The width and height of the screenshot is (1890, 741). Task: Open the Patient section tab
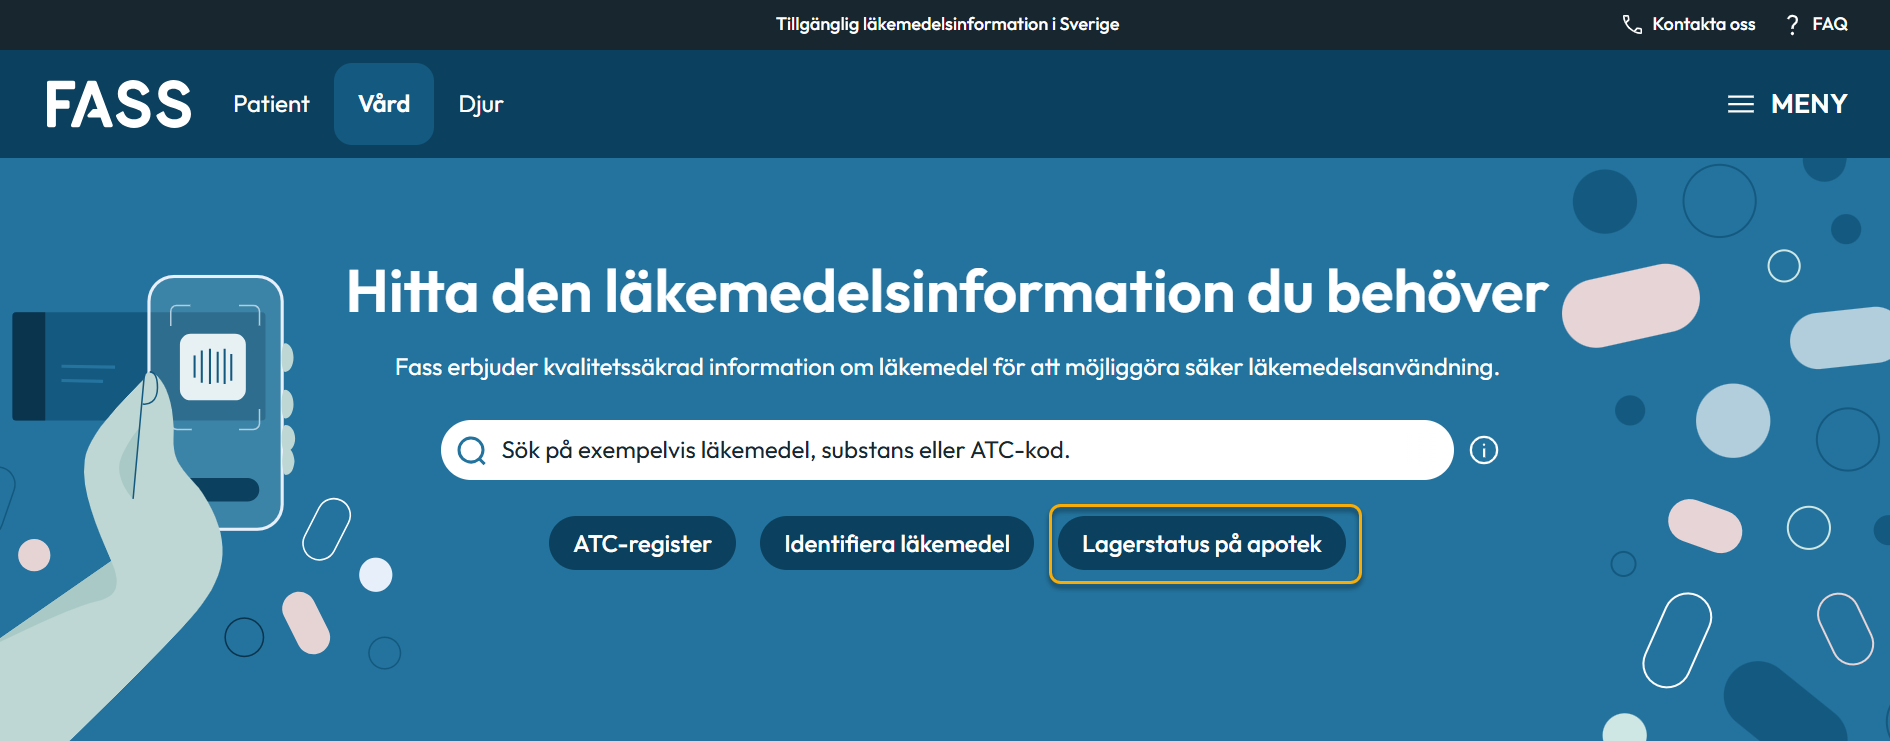pos(271,104)
